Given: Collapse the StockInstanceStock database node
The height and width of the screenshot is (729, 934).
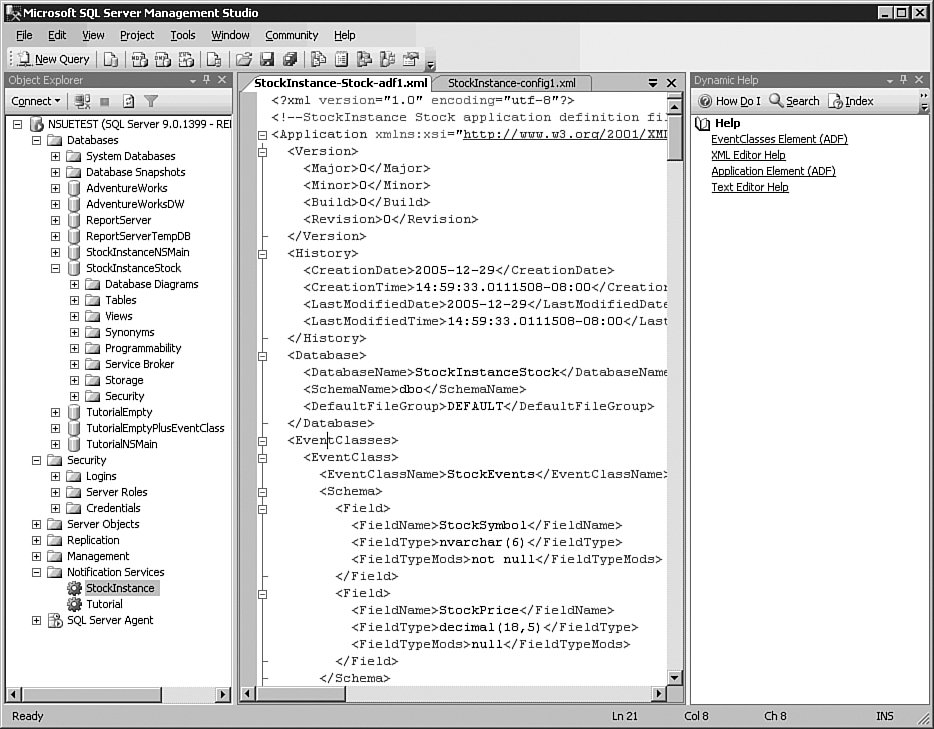Looking at the screenshot, I should tap(55, 269).
